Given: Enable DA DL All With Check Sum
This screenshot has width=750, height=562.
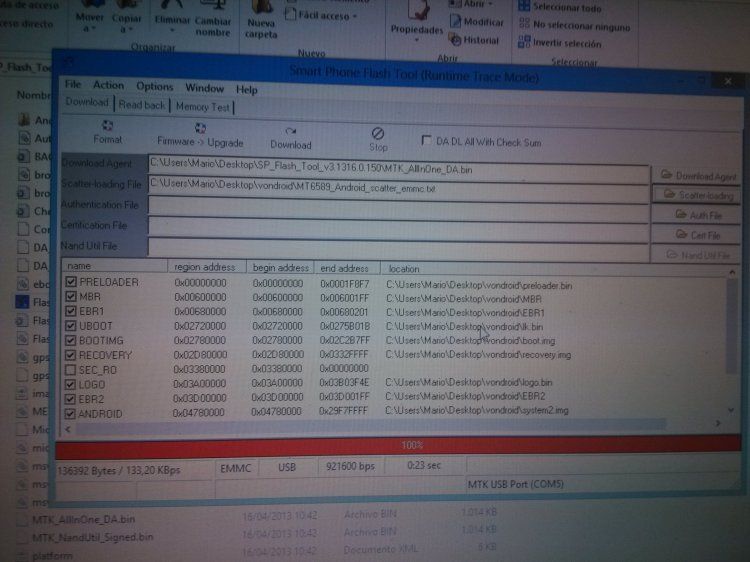Looking at the screenshot, I should click(426, 140).
